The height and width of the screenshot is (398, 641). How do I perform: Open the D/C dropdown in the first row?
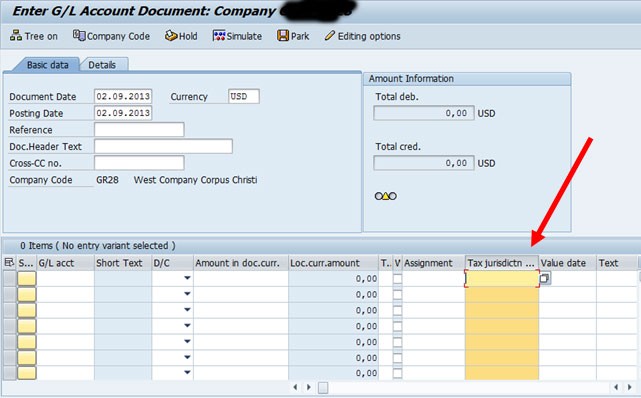(187, 278)
